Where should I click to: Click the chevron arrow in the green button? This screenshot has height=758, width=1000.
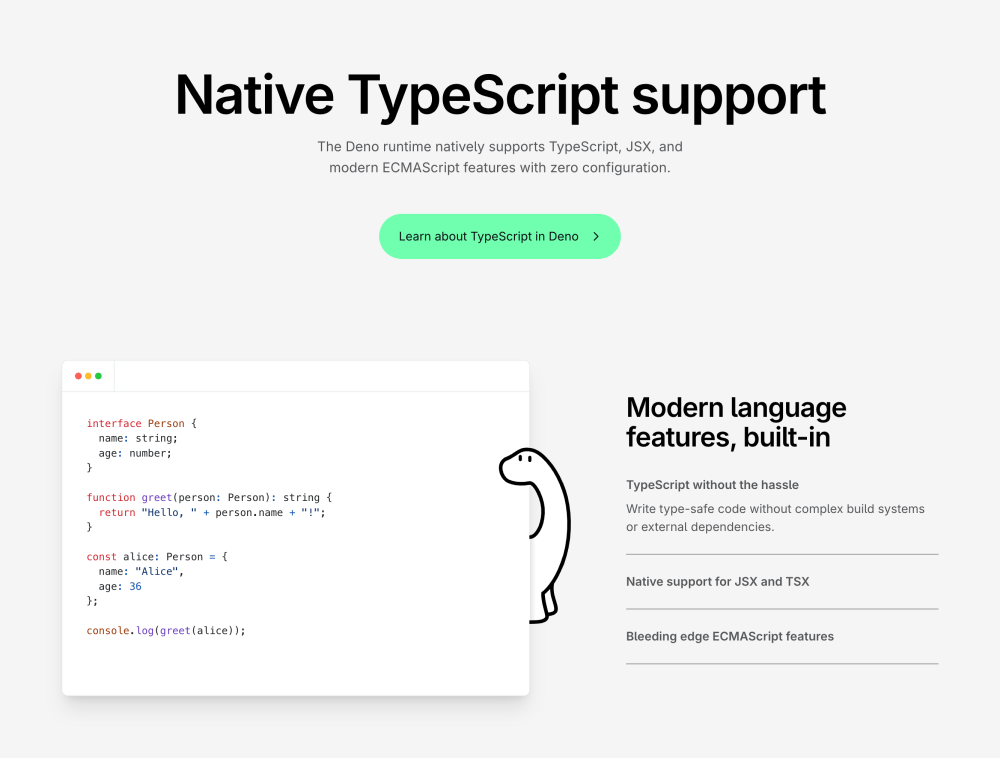click(596, 237)
